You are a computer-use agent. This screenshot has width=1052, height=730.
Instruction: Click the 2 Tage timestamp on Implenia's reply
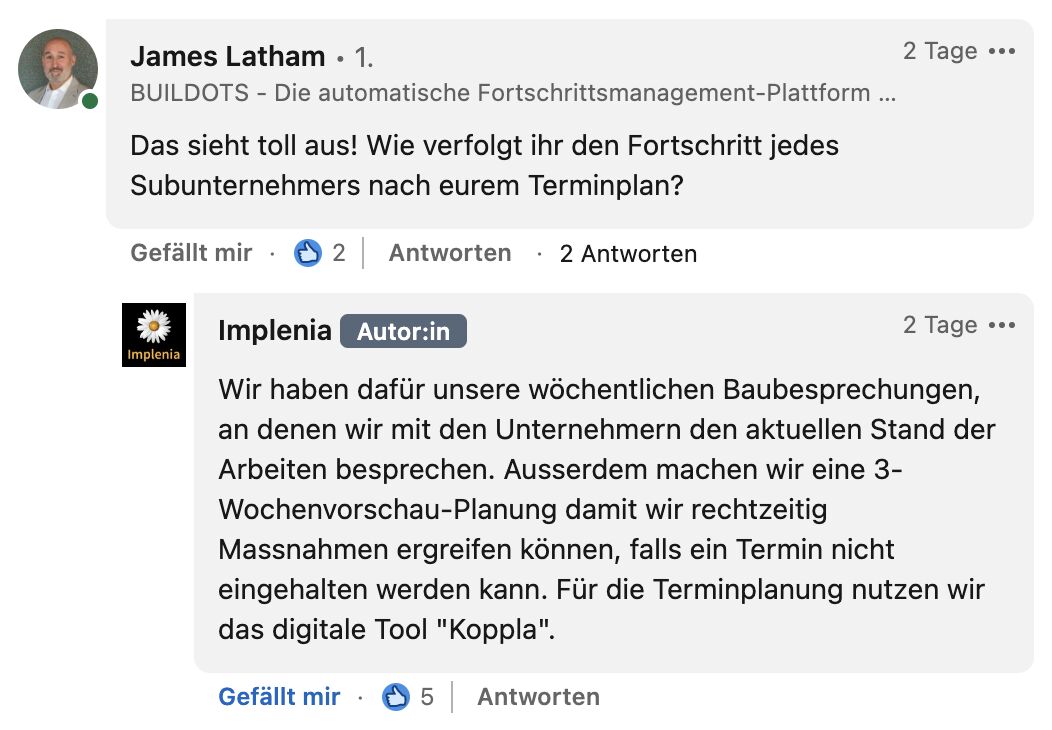coord(940,325)
